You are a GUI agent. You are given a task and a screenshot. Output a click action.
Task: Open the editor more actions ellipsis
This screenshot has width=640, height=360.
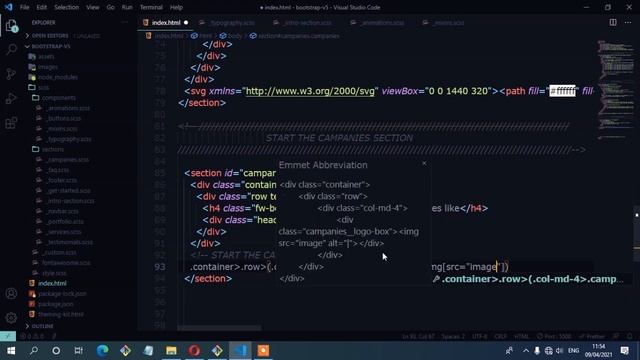click(628, 22)
